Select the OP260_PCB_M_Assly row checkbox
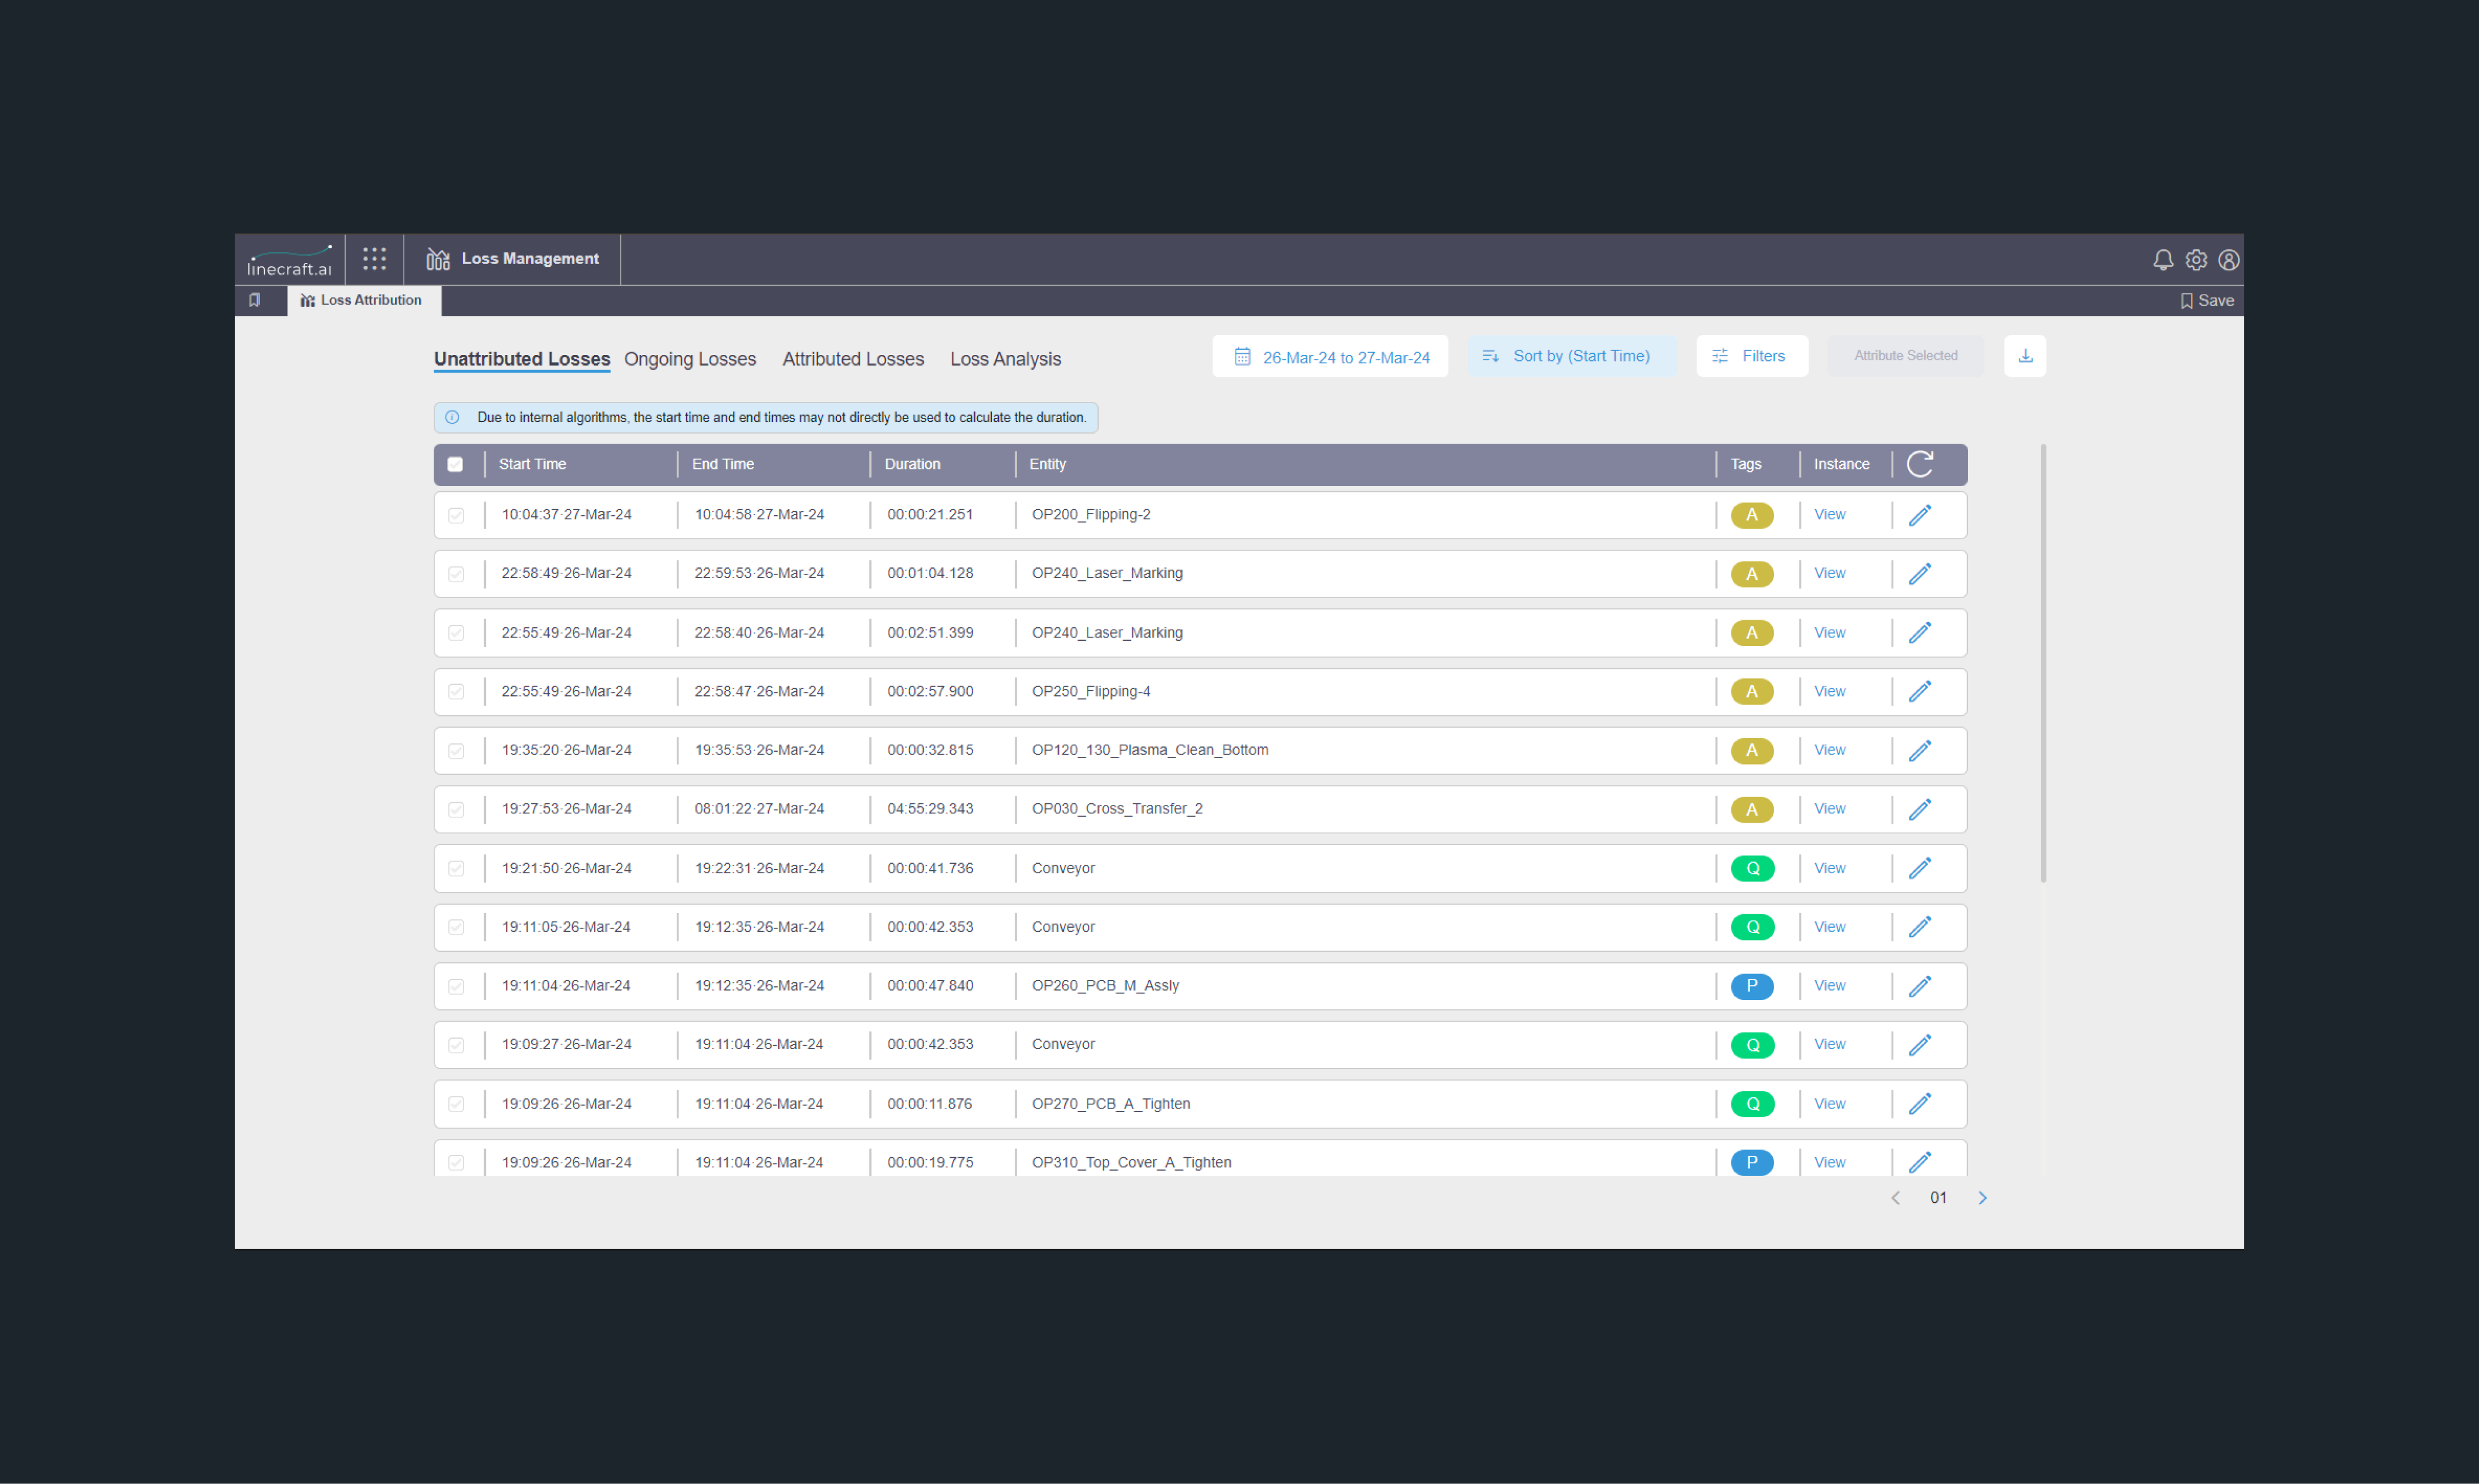 [456, 986]
